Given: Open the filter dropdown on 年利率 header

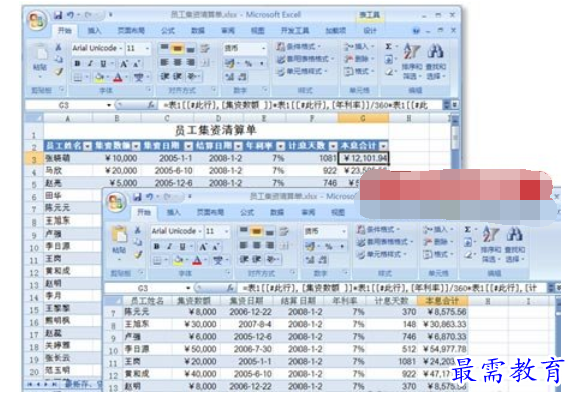Looking at the screenshot, I should (x=280, y=146).
